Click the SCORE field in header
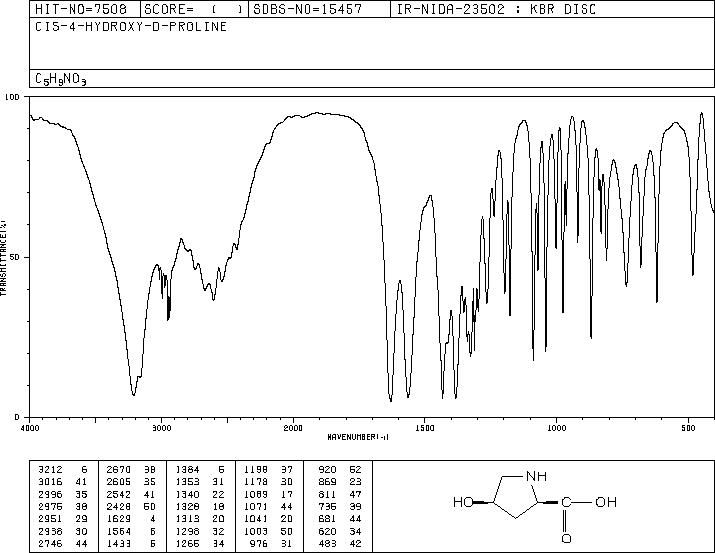The image size is (715, 553). point(193,9)
